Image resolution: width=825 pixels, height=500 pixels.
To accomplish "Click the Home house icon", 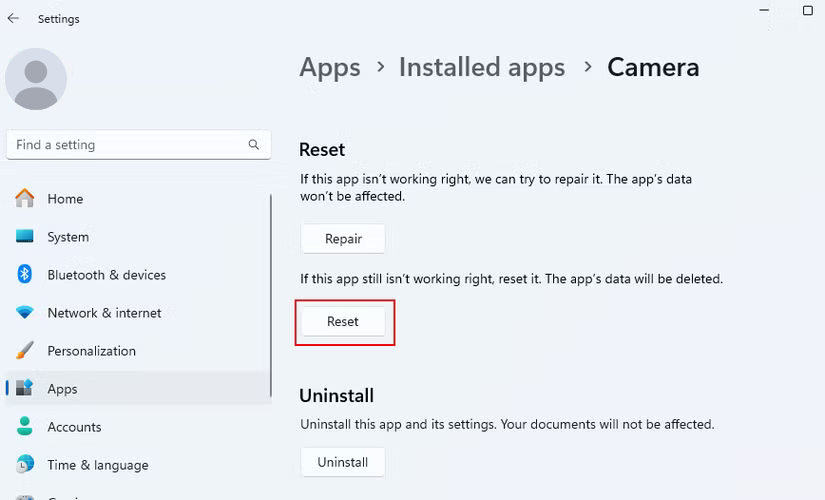I will coord(25,199).
